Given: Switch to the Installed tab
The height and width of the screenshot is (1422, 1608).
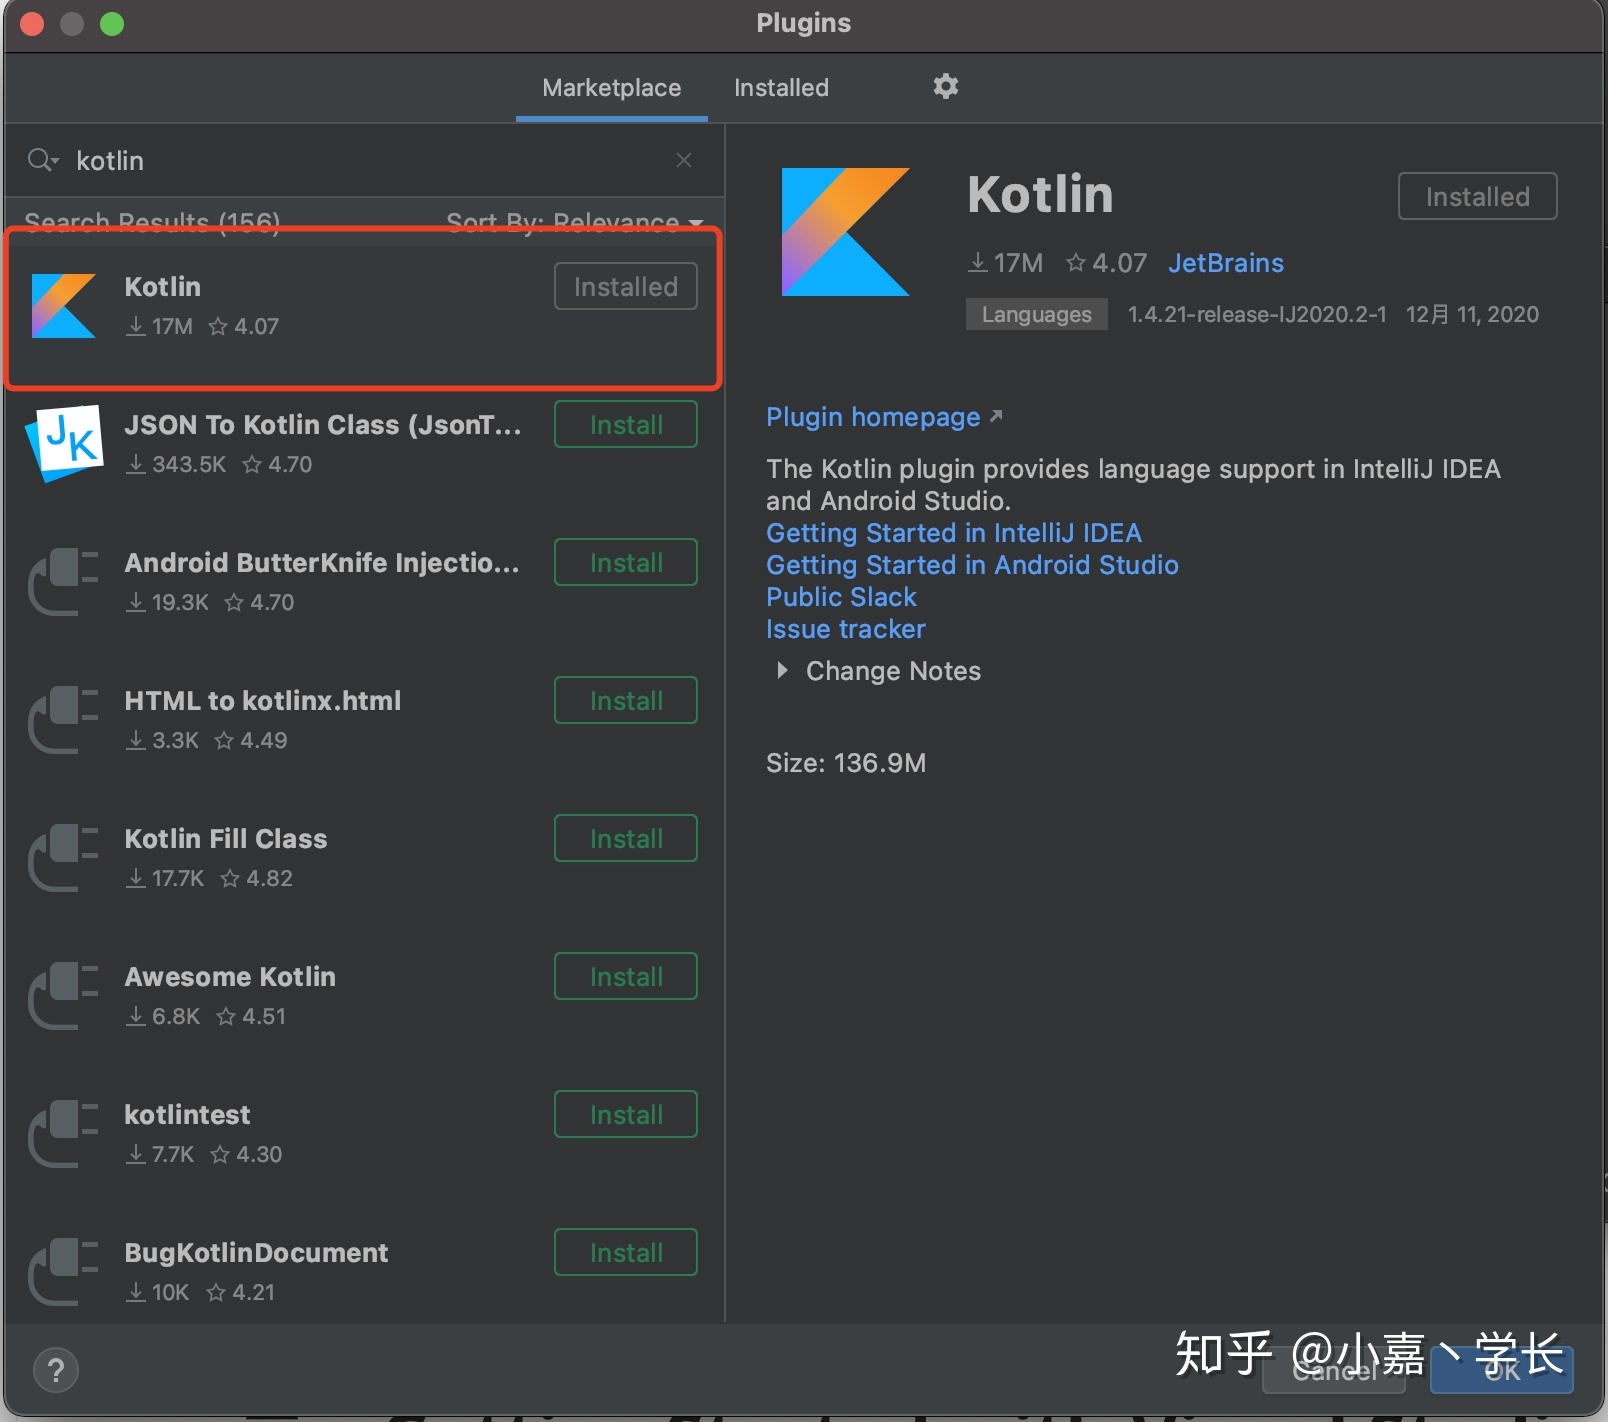Looking at the screenshot, I should click(780, 87).
